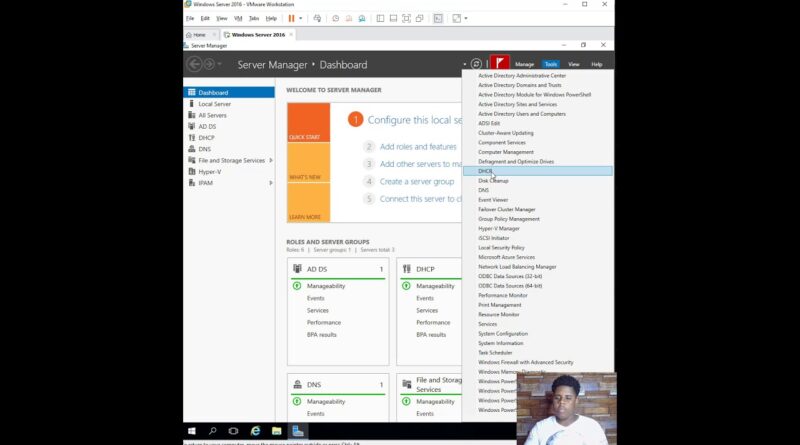Image resolution: width=800 pixels, height=445 pixels.
Task: Click the DHCP tile icon
Action: click(407, 268)
